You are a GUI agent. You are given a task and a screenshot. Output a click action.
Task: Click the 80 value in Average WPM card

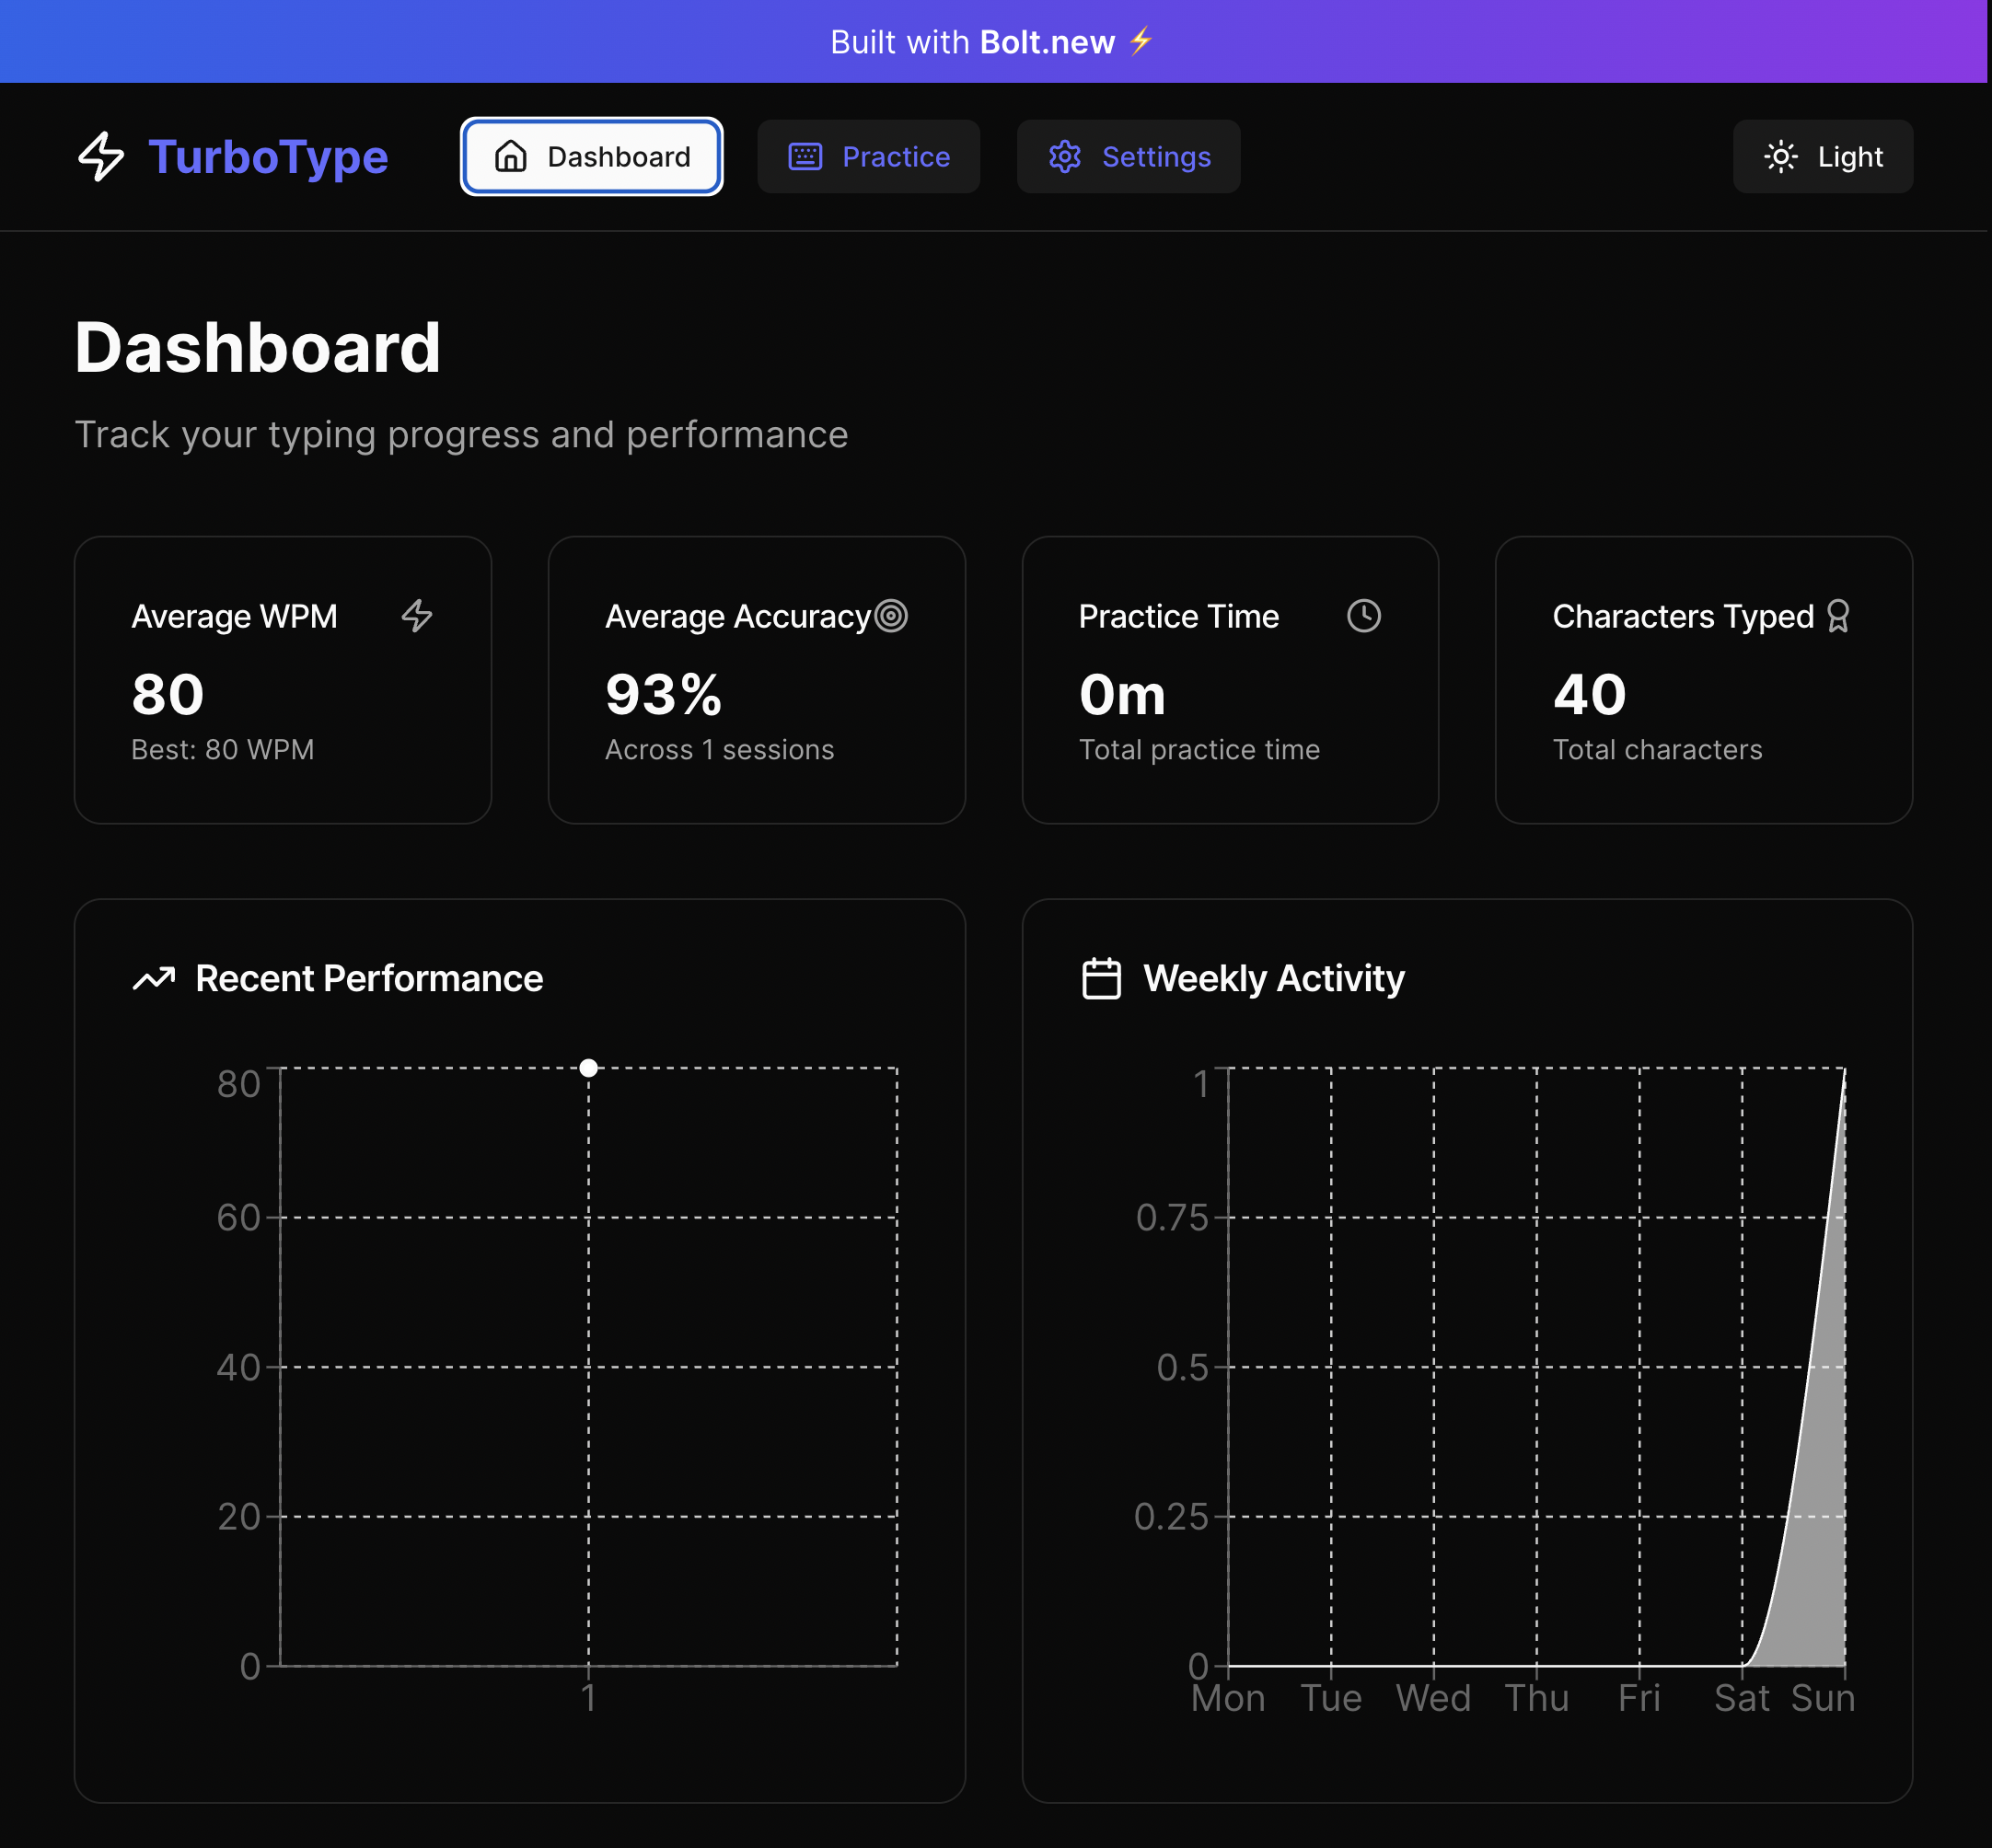168,695
